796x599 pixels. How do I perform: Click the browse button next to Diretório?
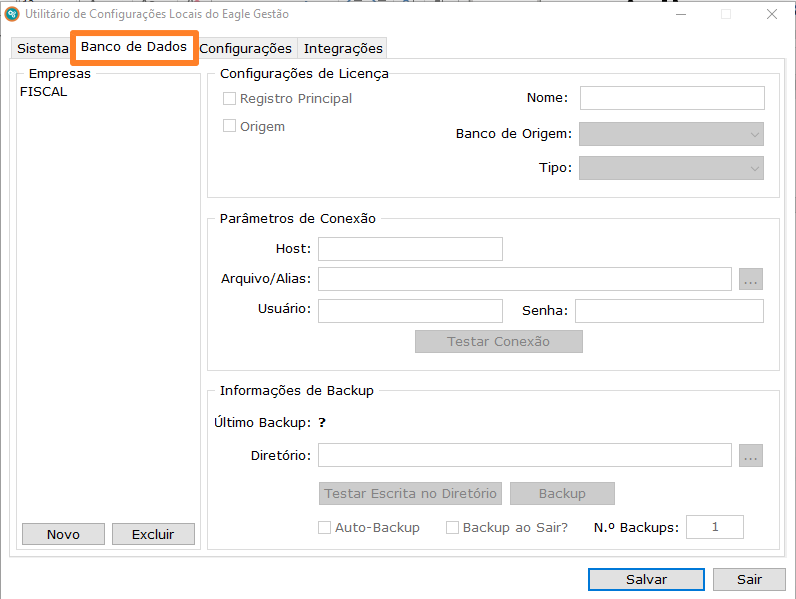click(x=751, y=456)
